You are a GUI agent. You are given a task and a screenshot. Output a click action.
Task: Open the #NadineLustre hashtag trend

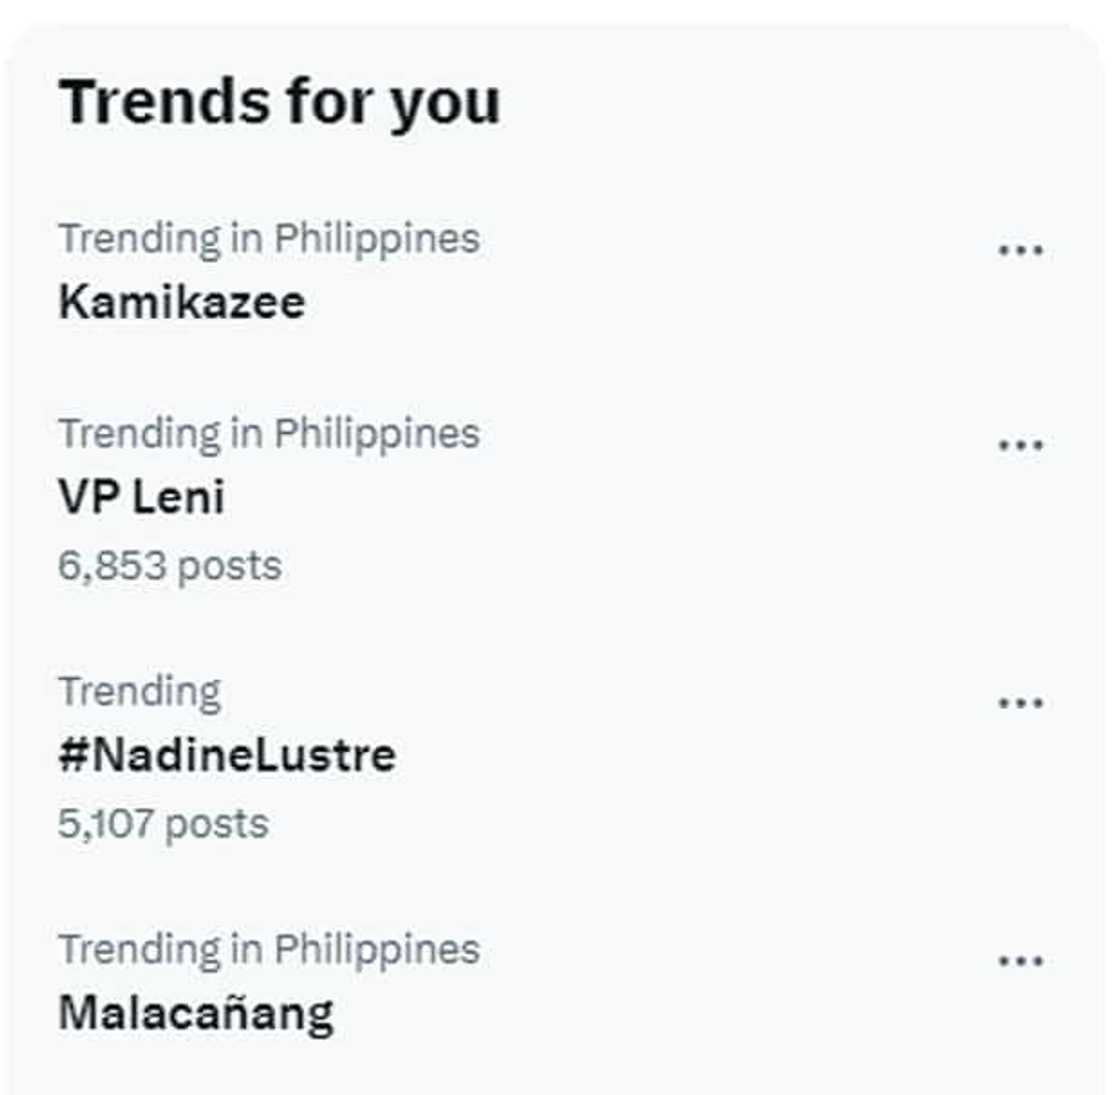click(x=227, y=755)
